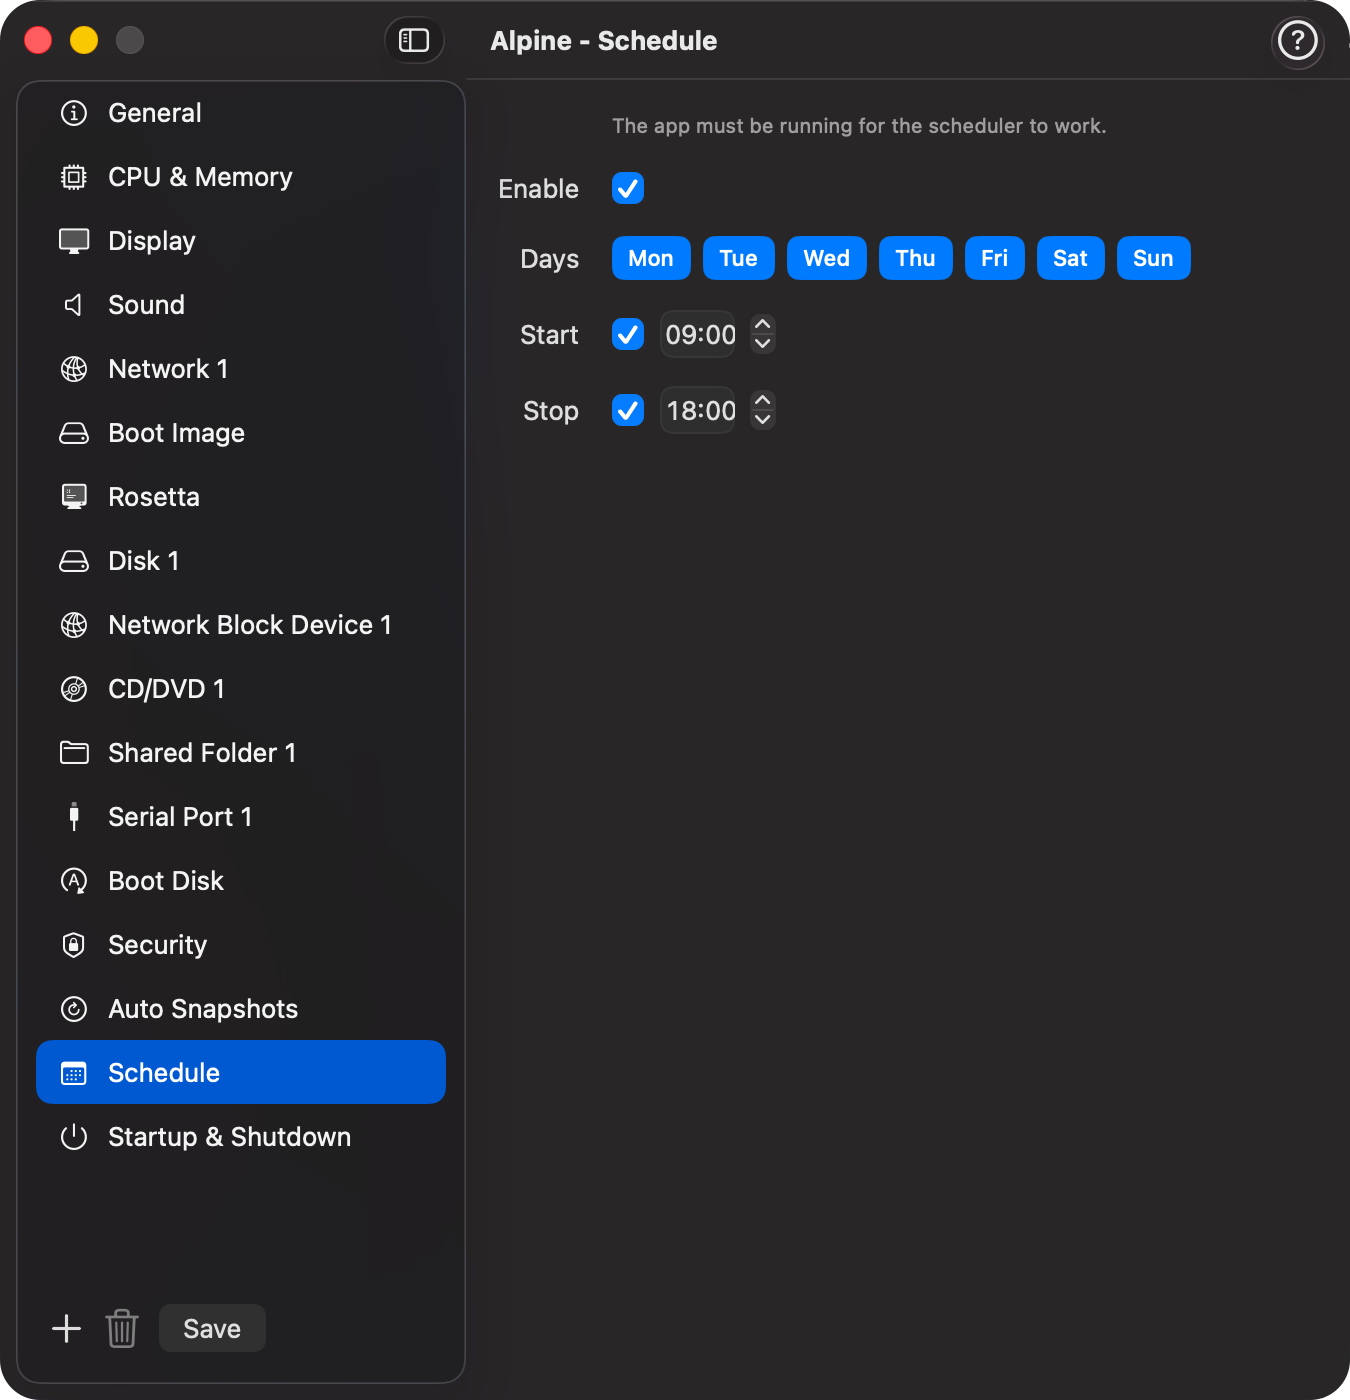Uncheck the Enable schedule checkbox
1350x1400 pixels.
tap(628, 188)
